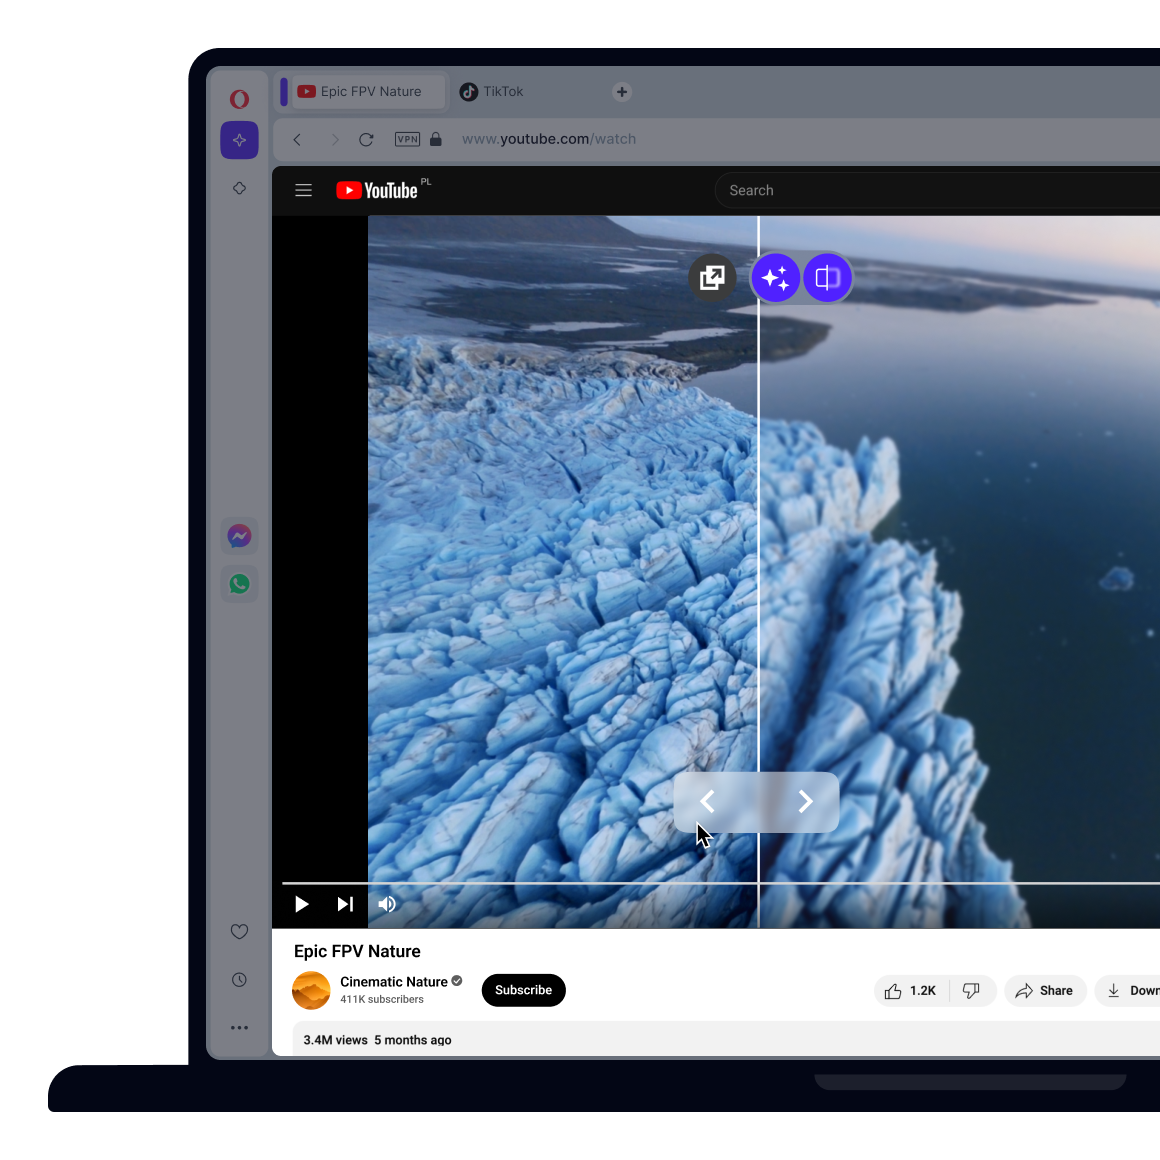Image resolution: width=1160 pixels, height=1160 pixels.
Task: Click the diamond icon in the sidebar
Action: [x=239, y=188]
